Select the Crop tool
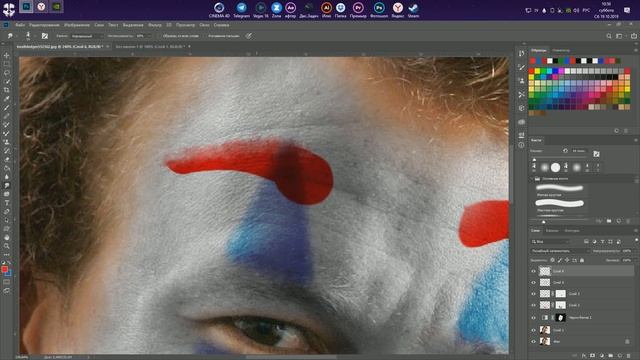Viewport: 640px width, 360px height. pos(6,90)
